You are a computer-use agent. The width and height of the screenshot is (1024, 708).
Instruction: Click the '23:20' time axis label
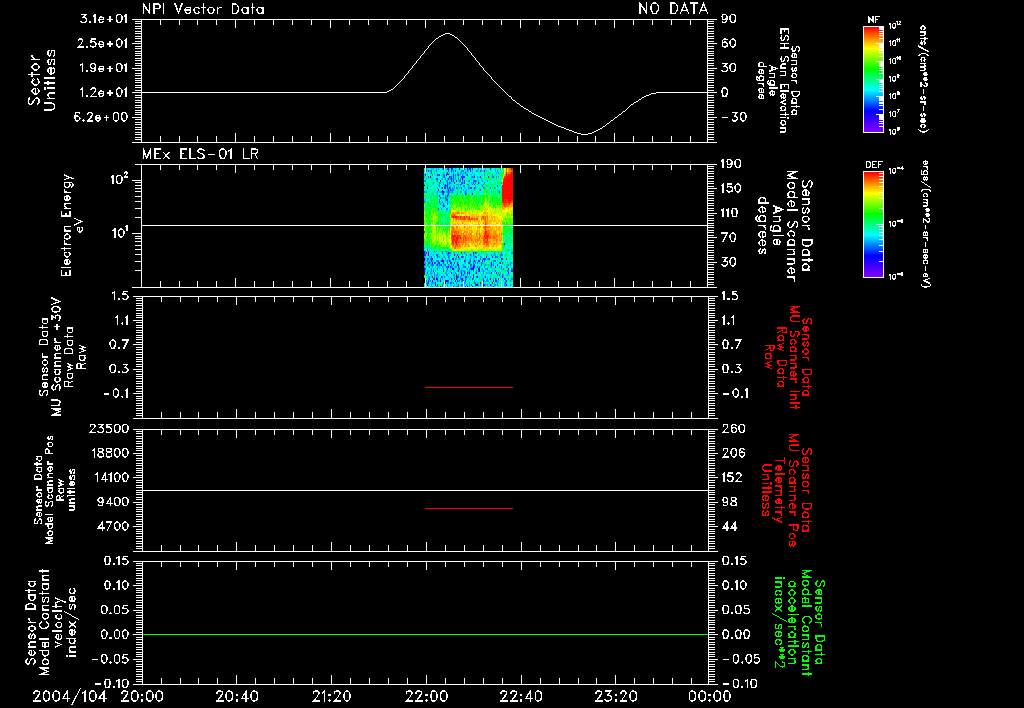[615, 696]
